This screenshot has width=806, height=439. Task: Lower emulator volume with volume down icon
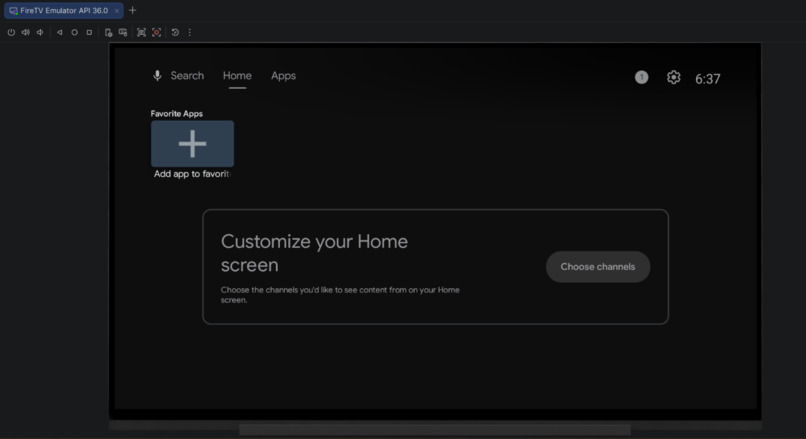[x=40, y=32]
